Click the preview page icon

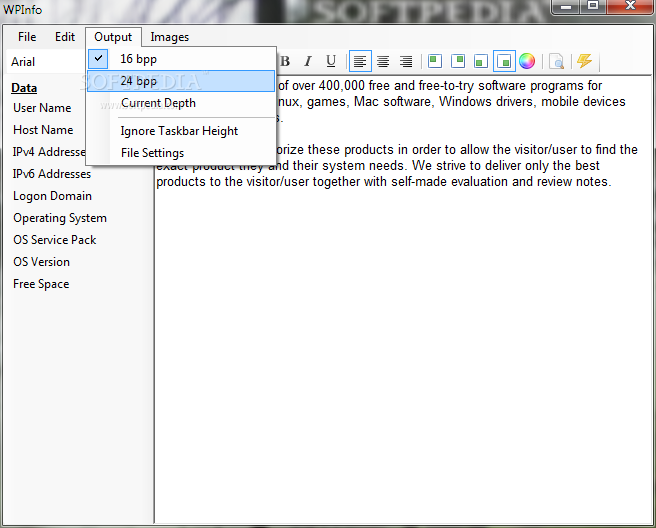click(556, 61)
